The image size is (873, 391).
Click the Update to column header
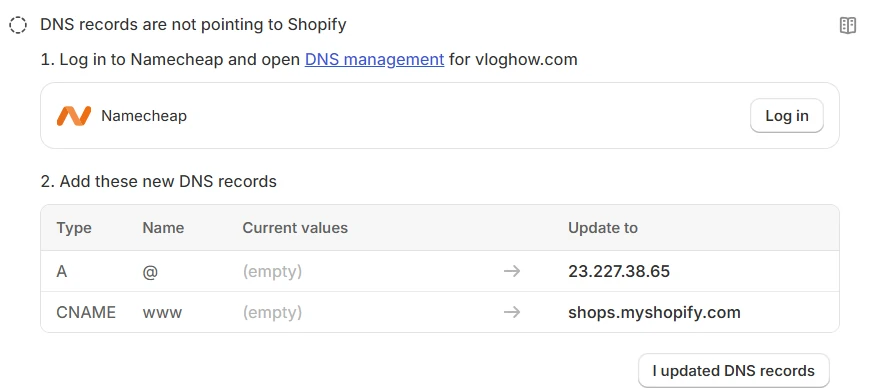(x=603, y=228)
